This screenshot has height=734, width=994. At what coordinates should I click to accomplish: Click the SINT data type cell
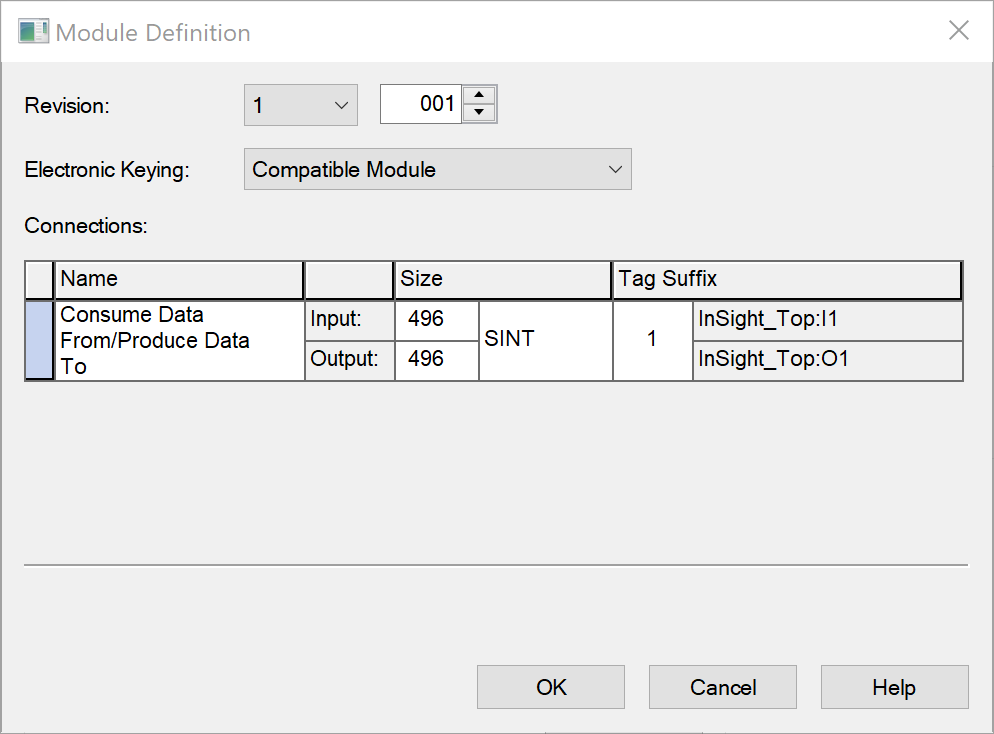(x=545, y=341)
